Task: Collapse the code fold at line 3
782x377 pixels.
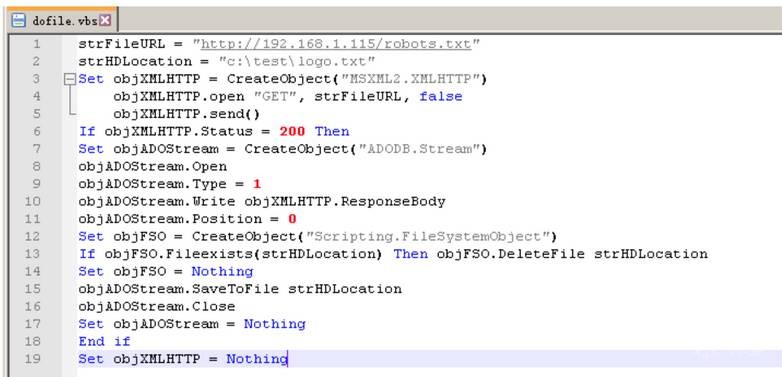Action: coord(70,79)
